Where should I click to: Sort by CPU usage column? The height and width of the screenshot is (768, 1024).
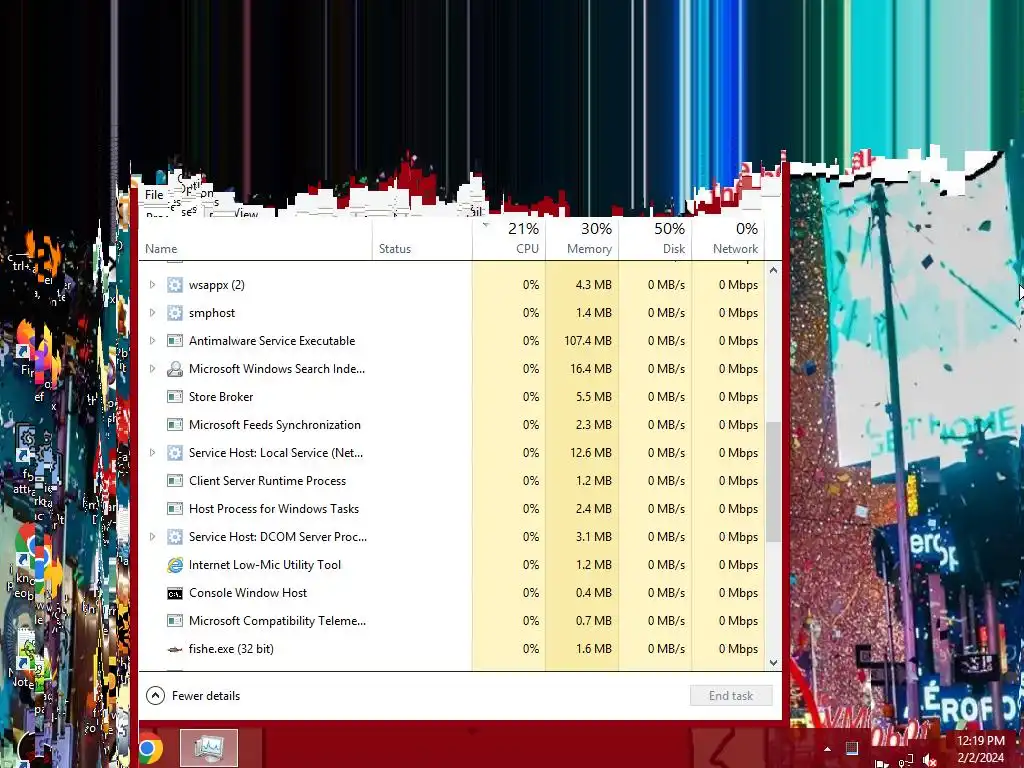click(x=509, y=238)
